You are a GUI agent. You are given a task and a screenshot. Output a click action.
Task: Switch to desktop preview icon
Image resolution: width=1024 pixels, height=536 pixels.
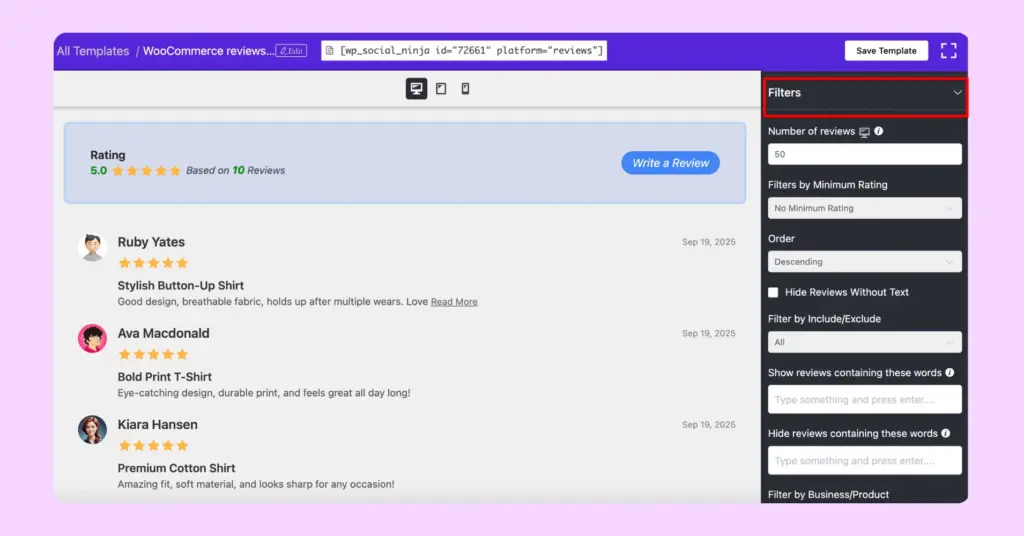click(x=416, y=89)
